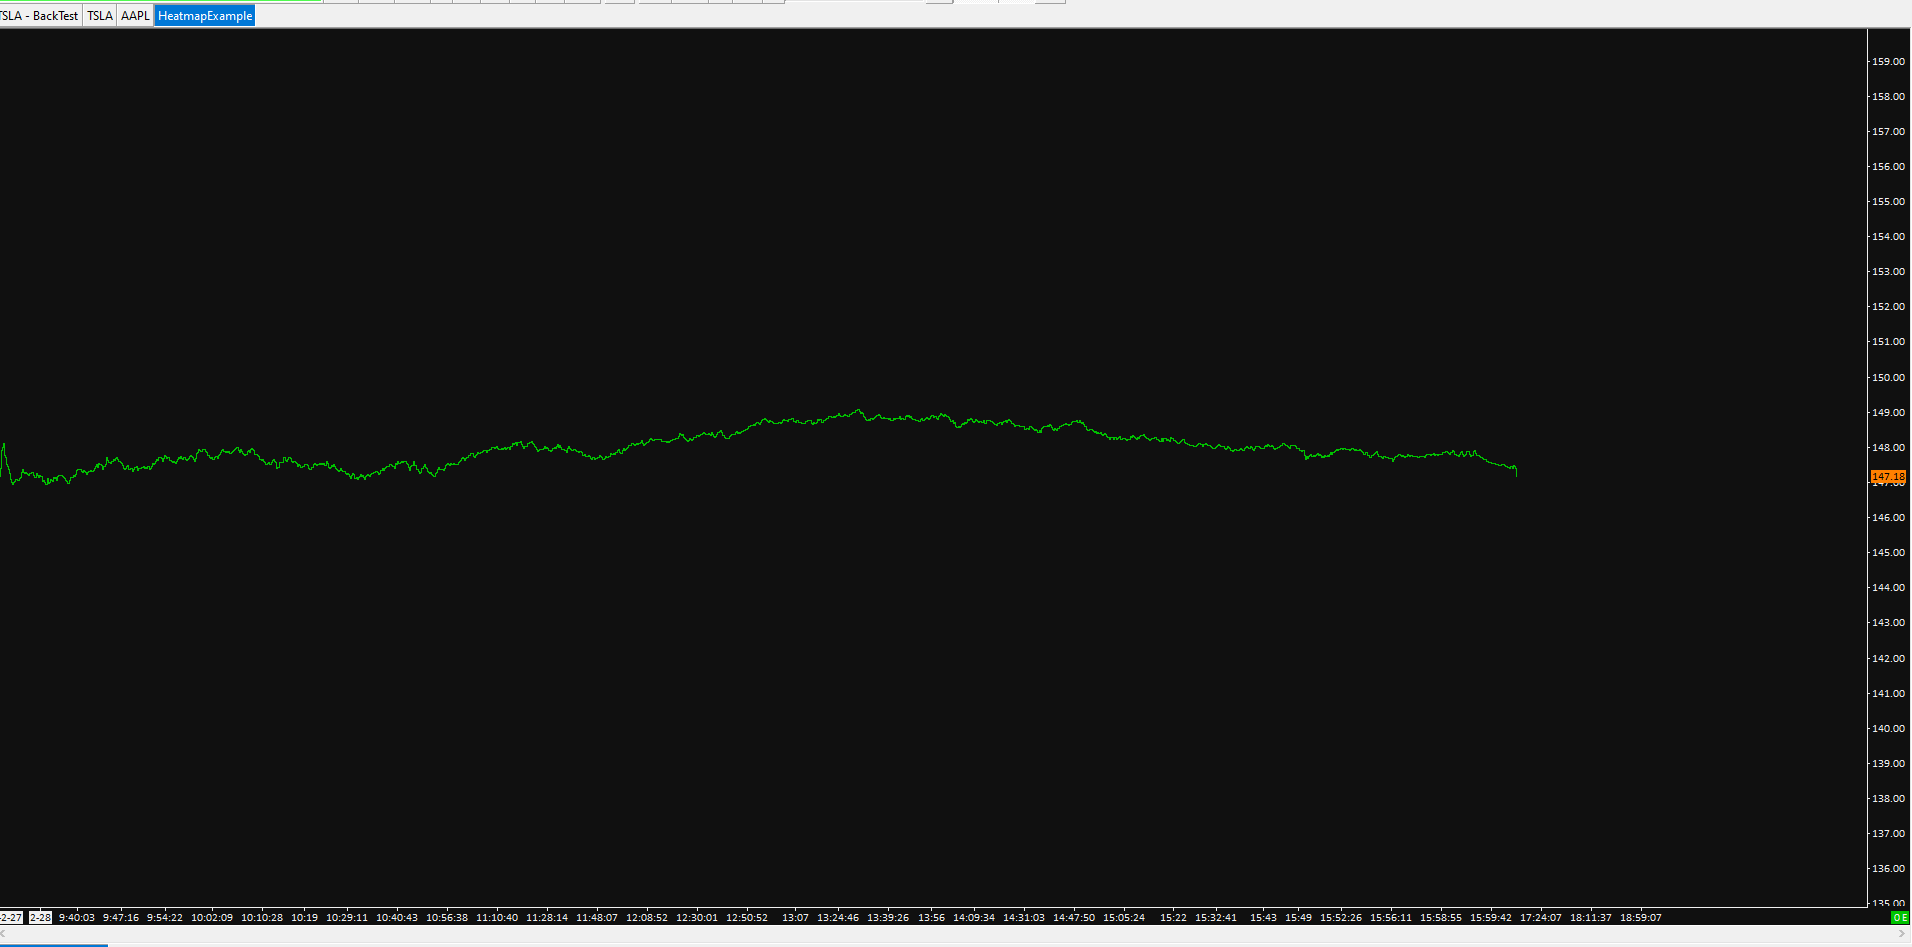Click the 9:47:16 time label
This screenshot has height=947, width=1912.
coord(121,918)
